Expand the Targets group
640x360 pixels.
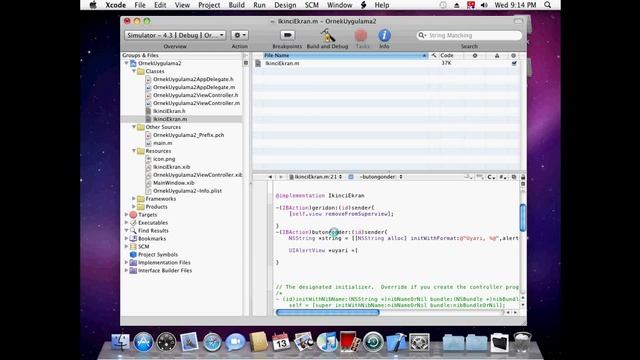click(x=127, y=215)
